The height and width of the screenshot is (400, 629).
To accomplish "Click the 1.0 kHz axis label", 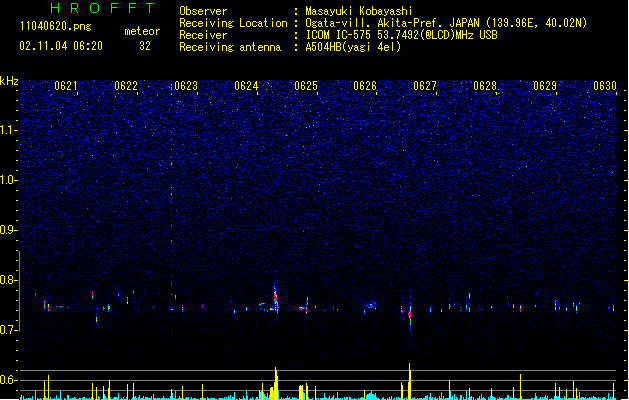I will click(8, 180).
